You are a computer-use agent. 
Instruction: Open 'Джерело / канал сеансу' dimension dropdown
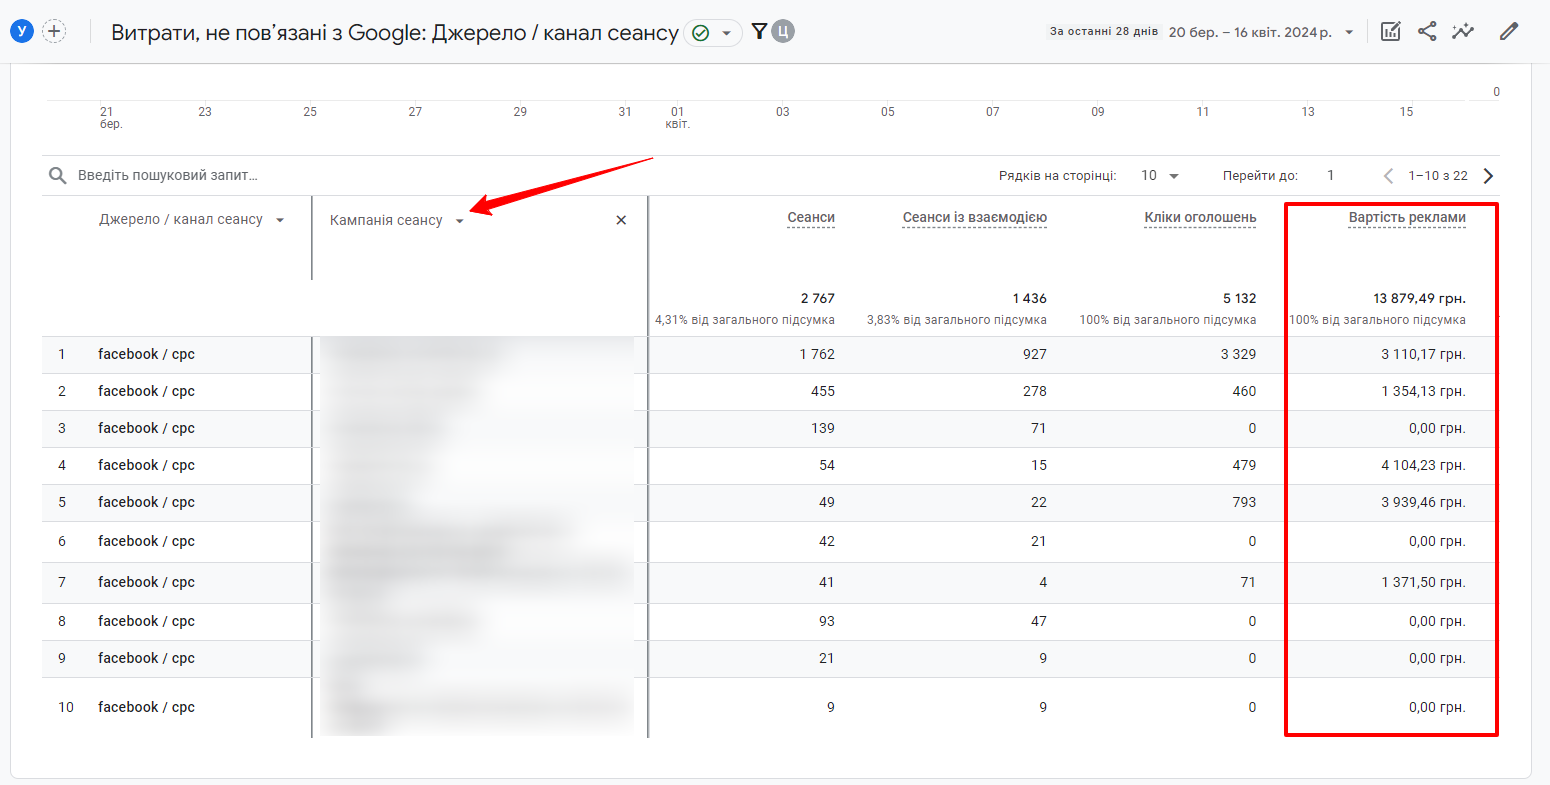[x=280, y=220]
